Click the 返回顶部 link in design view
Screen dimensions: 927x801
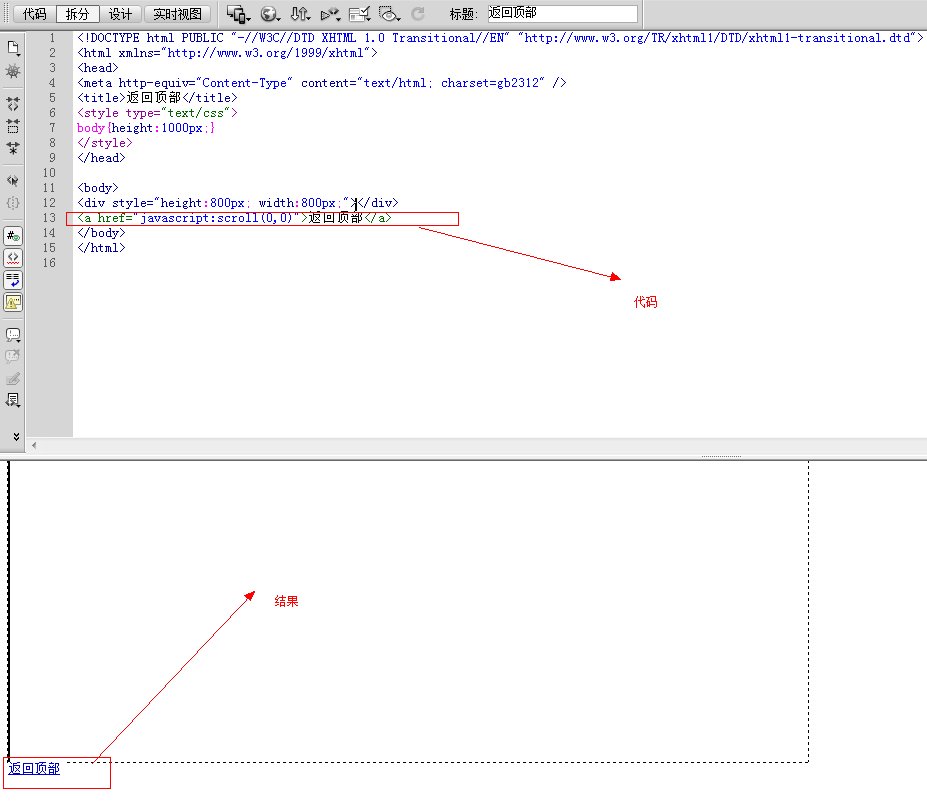click(x=34, y=769)
